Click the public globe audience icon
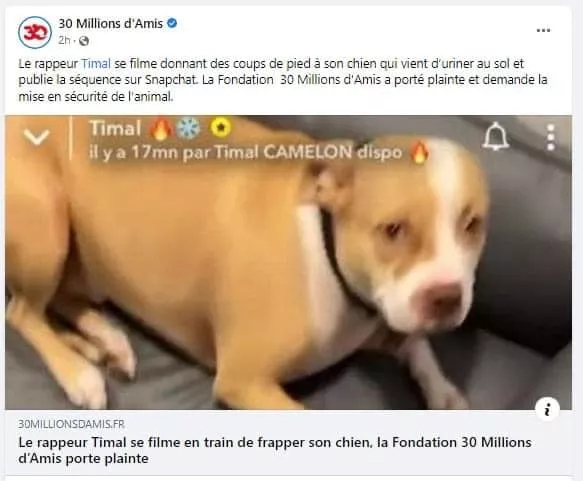This screenshot has width=583, height=481. [84, 41]
